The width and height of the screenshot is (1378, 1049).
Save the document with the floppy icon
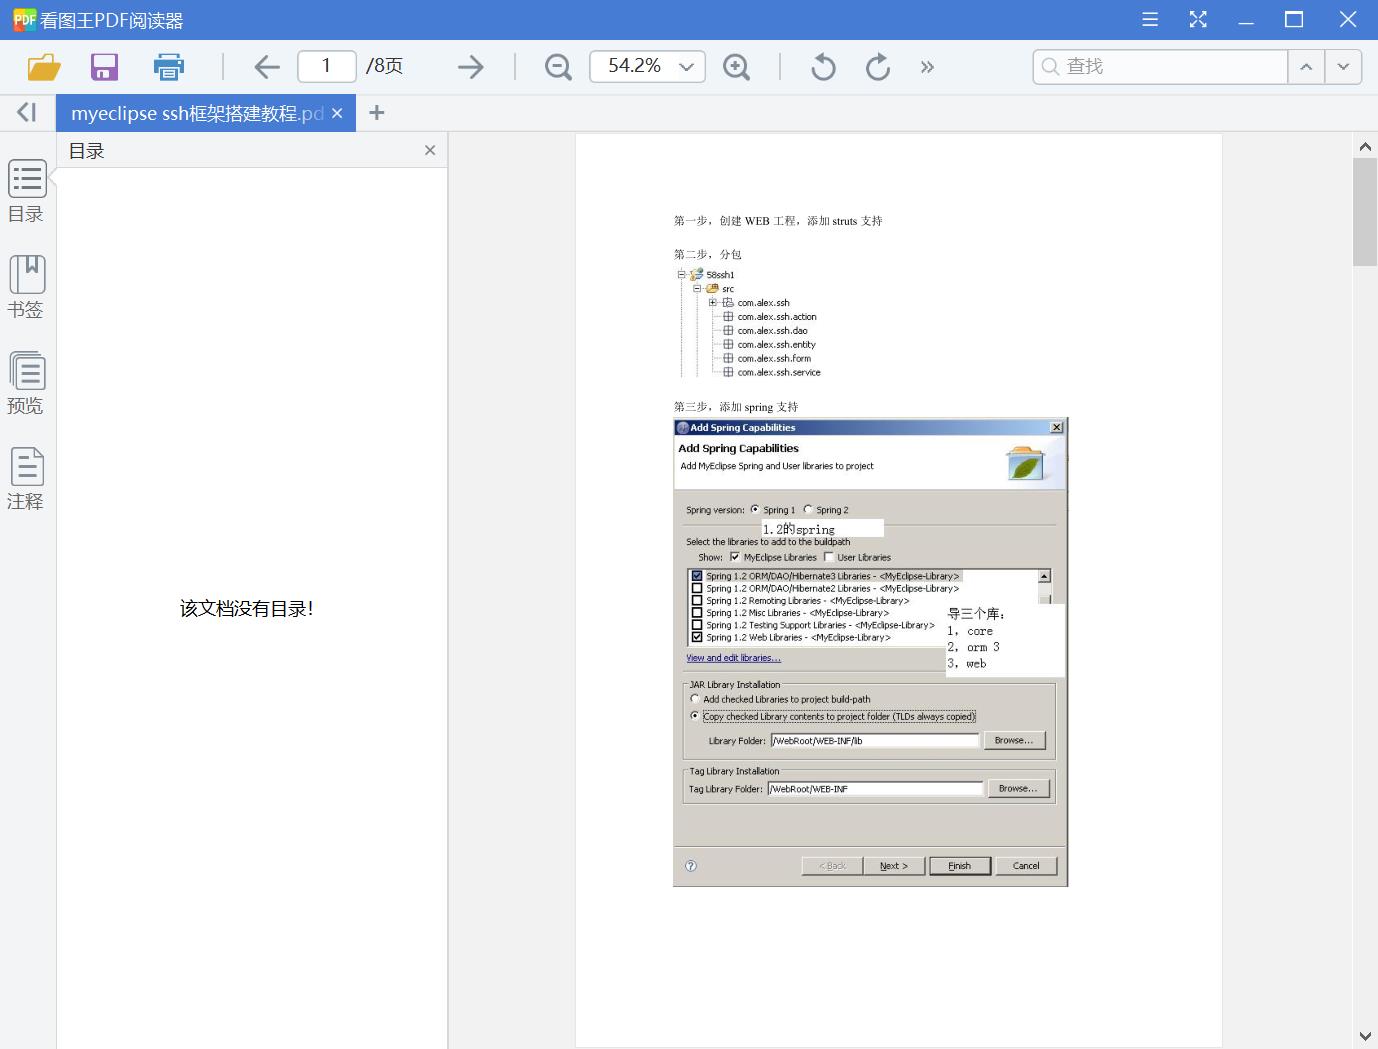104,67
